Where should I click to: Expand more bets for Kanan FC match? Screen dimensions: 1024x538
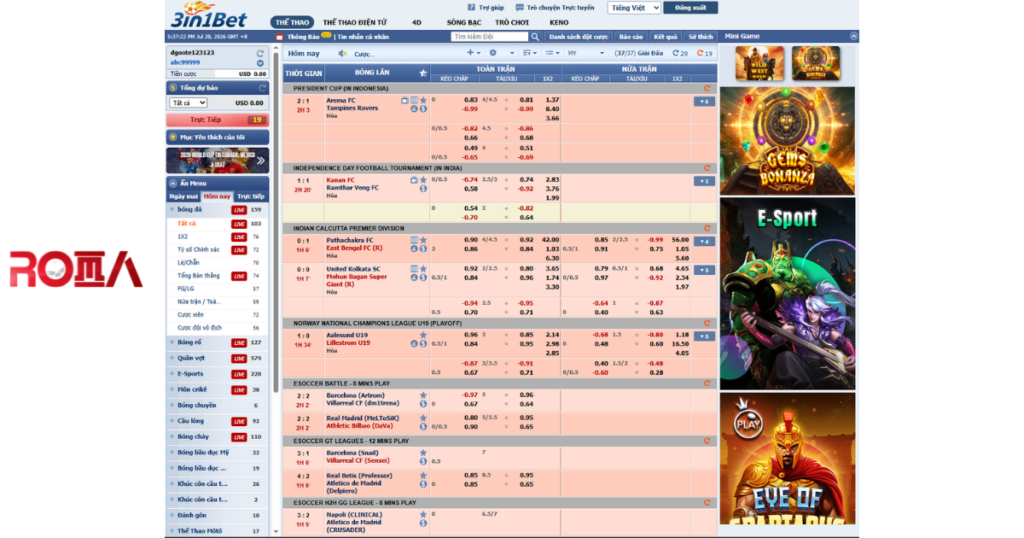(x=704, y=182)
